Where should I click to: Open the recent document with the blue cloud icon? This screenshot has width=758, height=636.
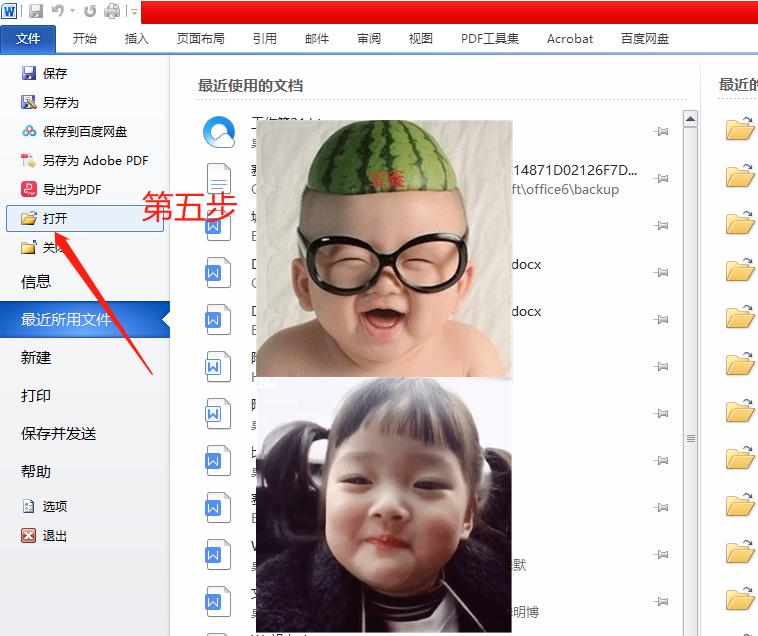[x=219, y=131]
